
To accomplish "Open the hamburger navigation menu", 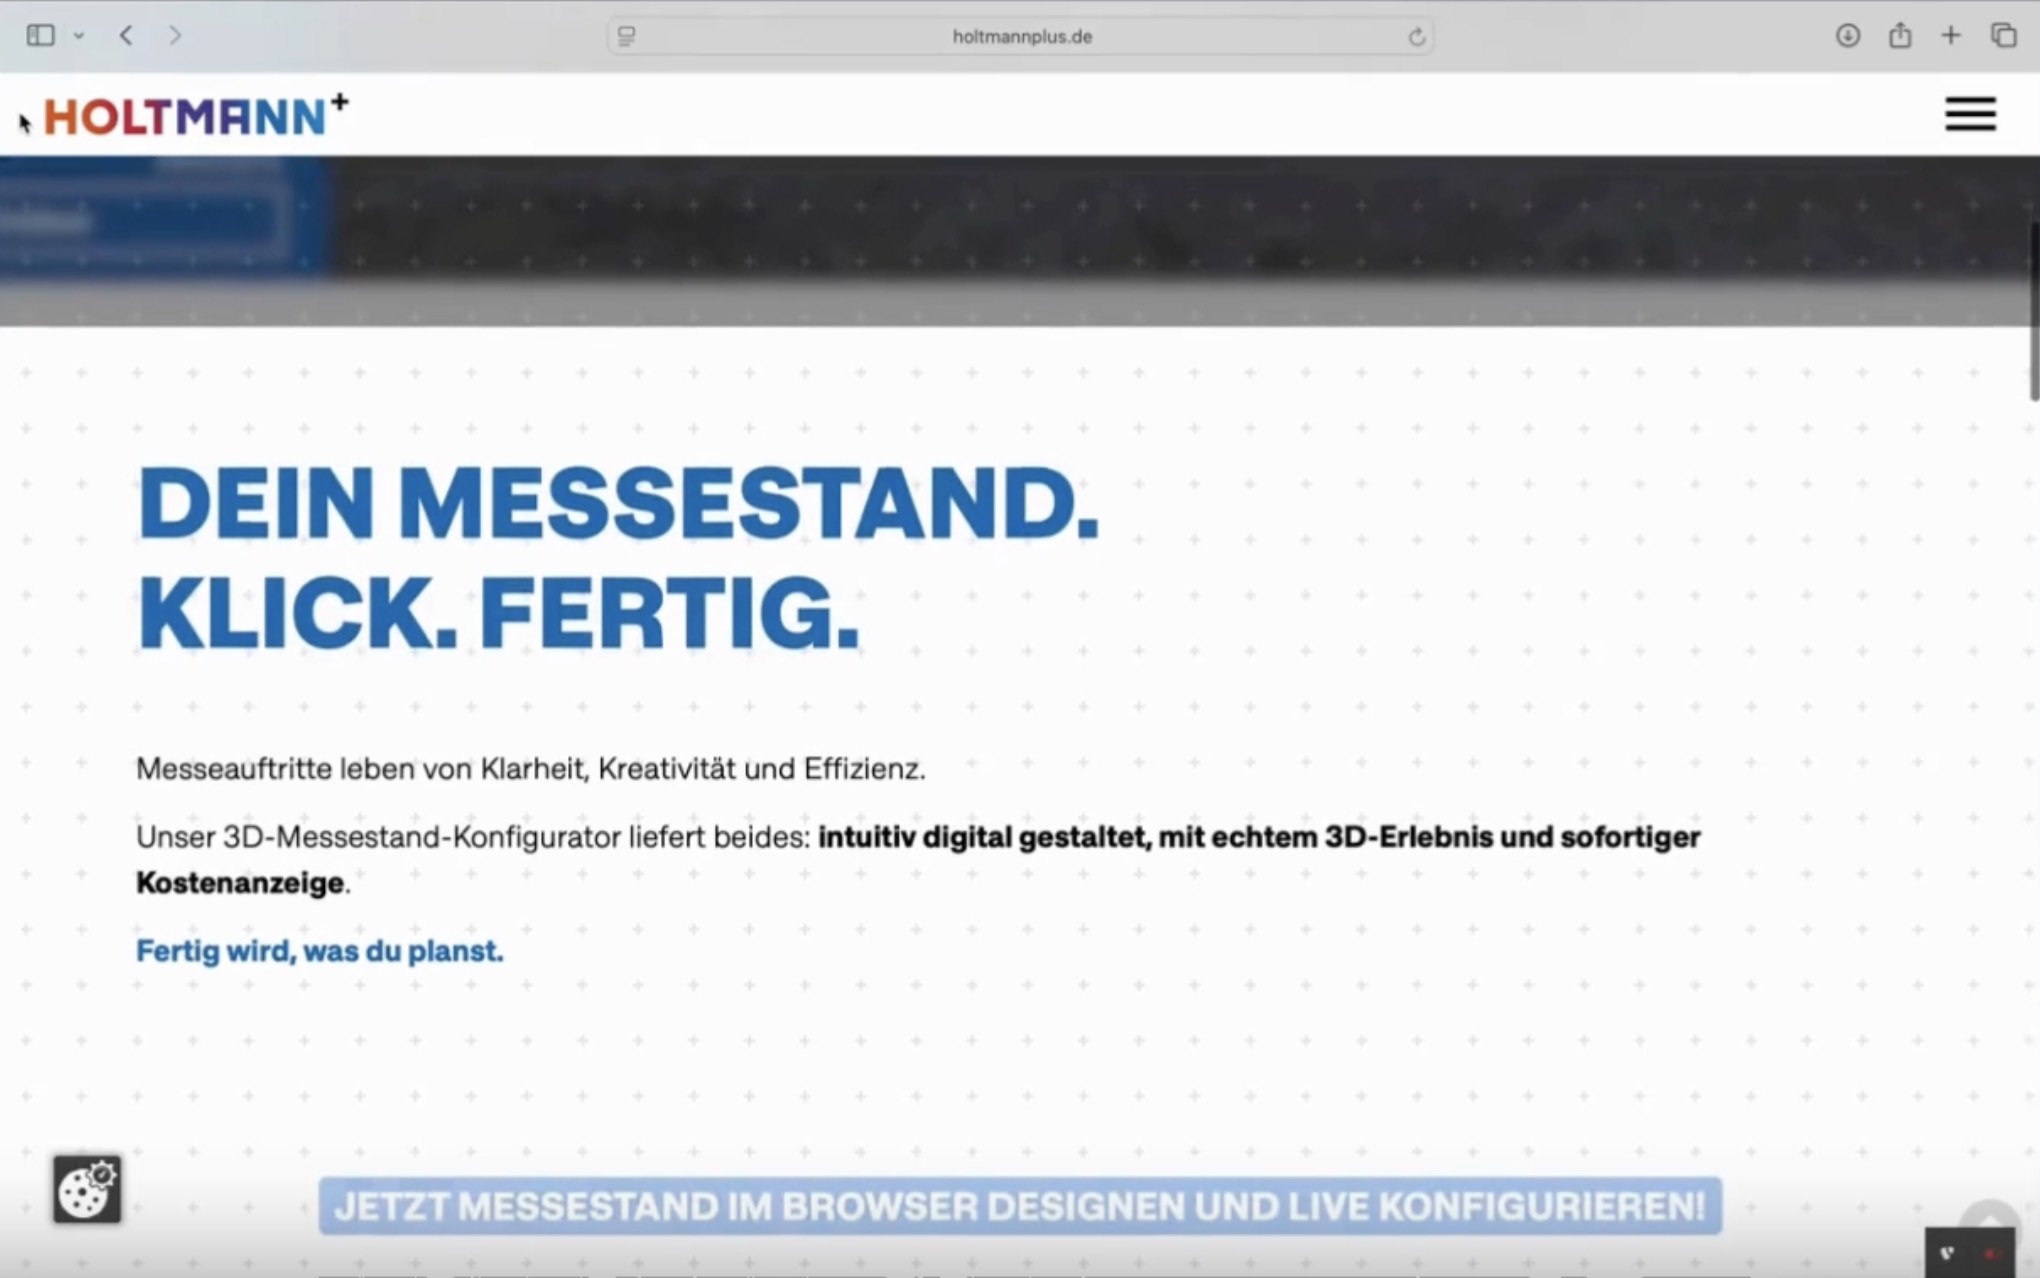I will (1969, 114).
